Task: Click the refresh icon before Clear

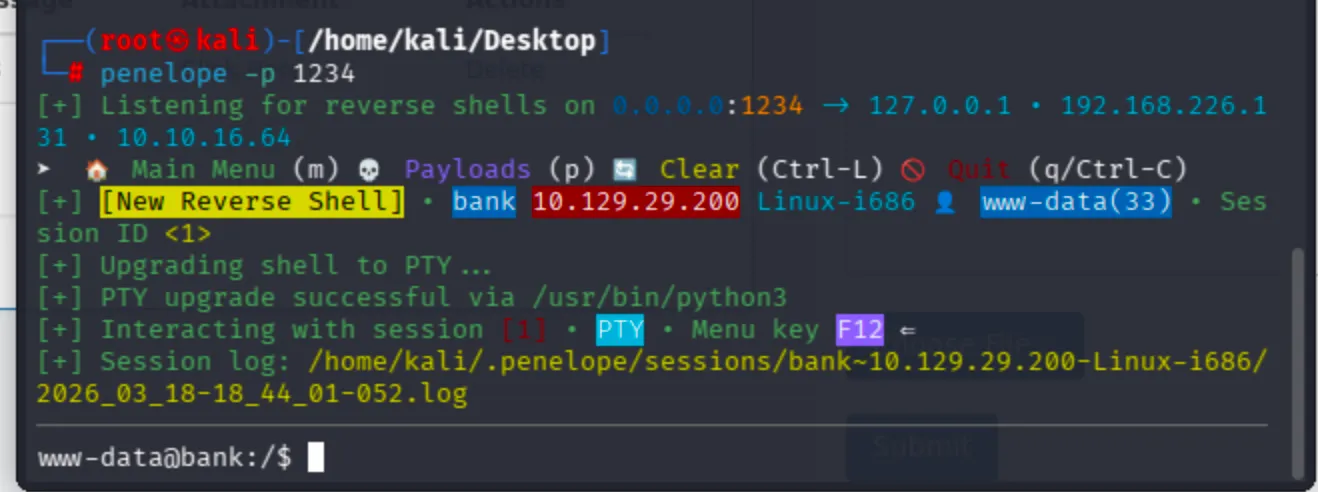Action: pos(625,170)
